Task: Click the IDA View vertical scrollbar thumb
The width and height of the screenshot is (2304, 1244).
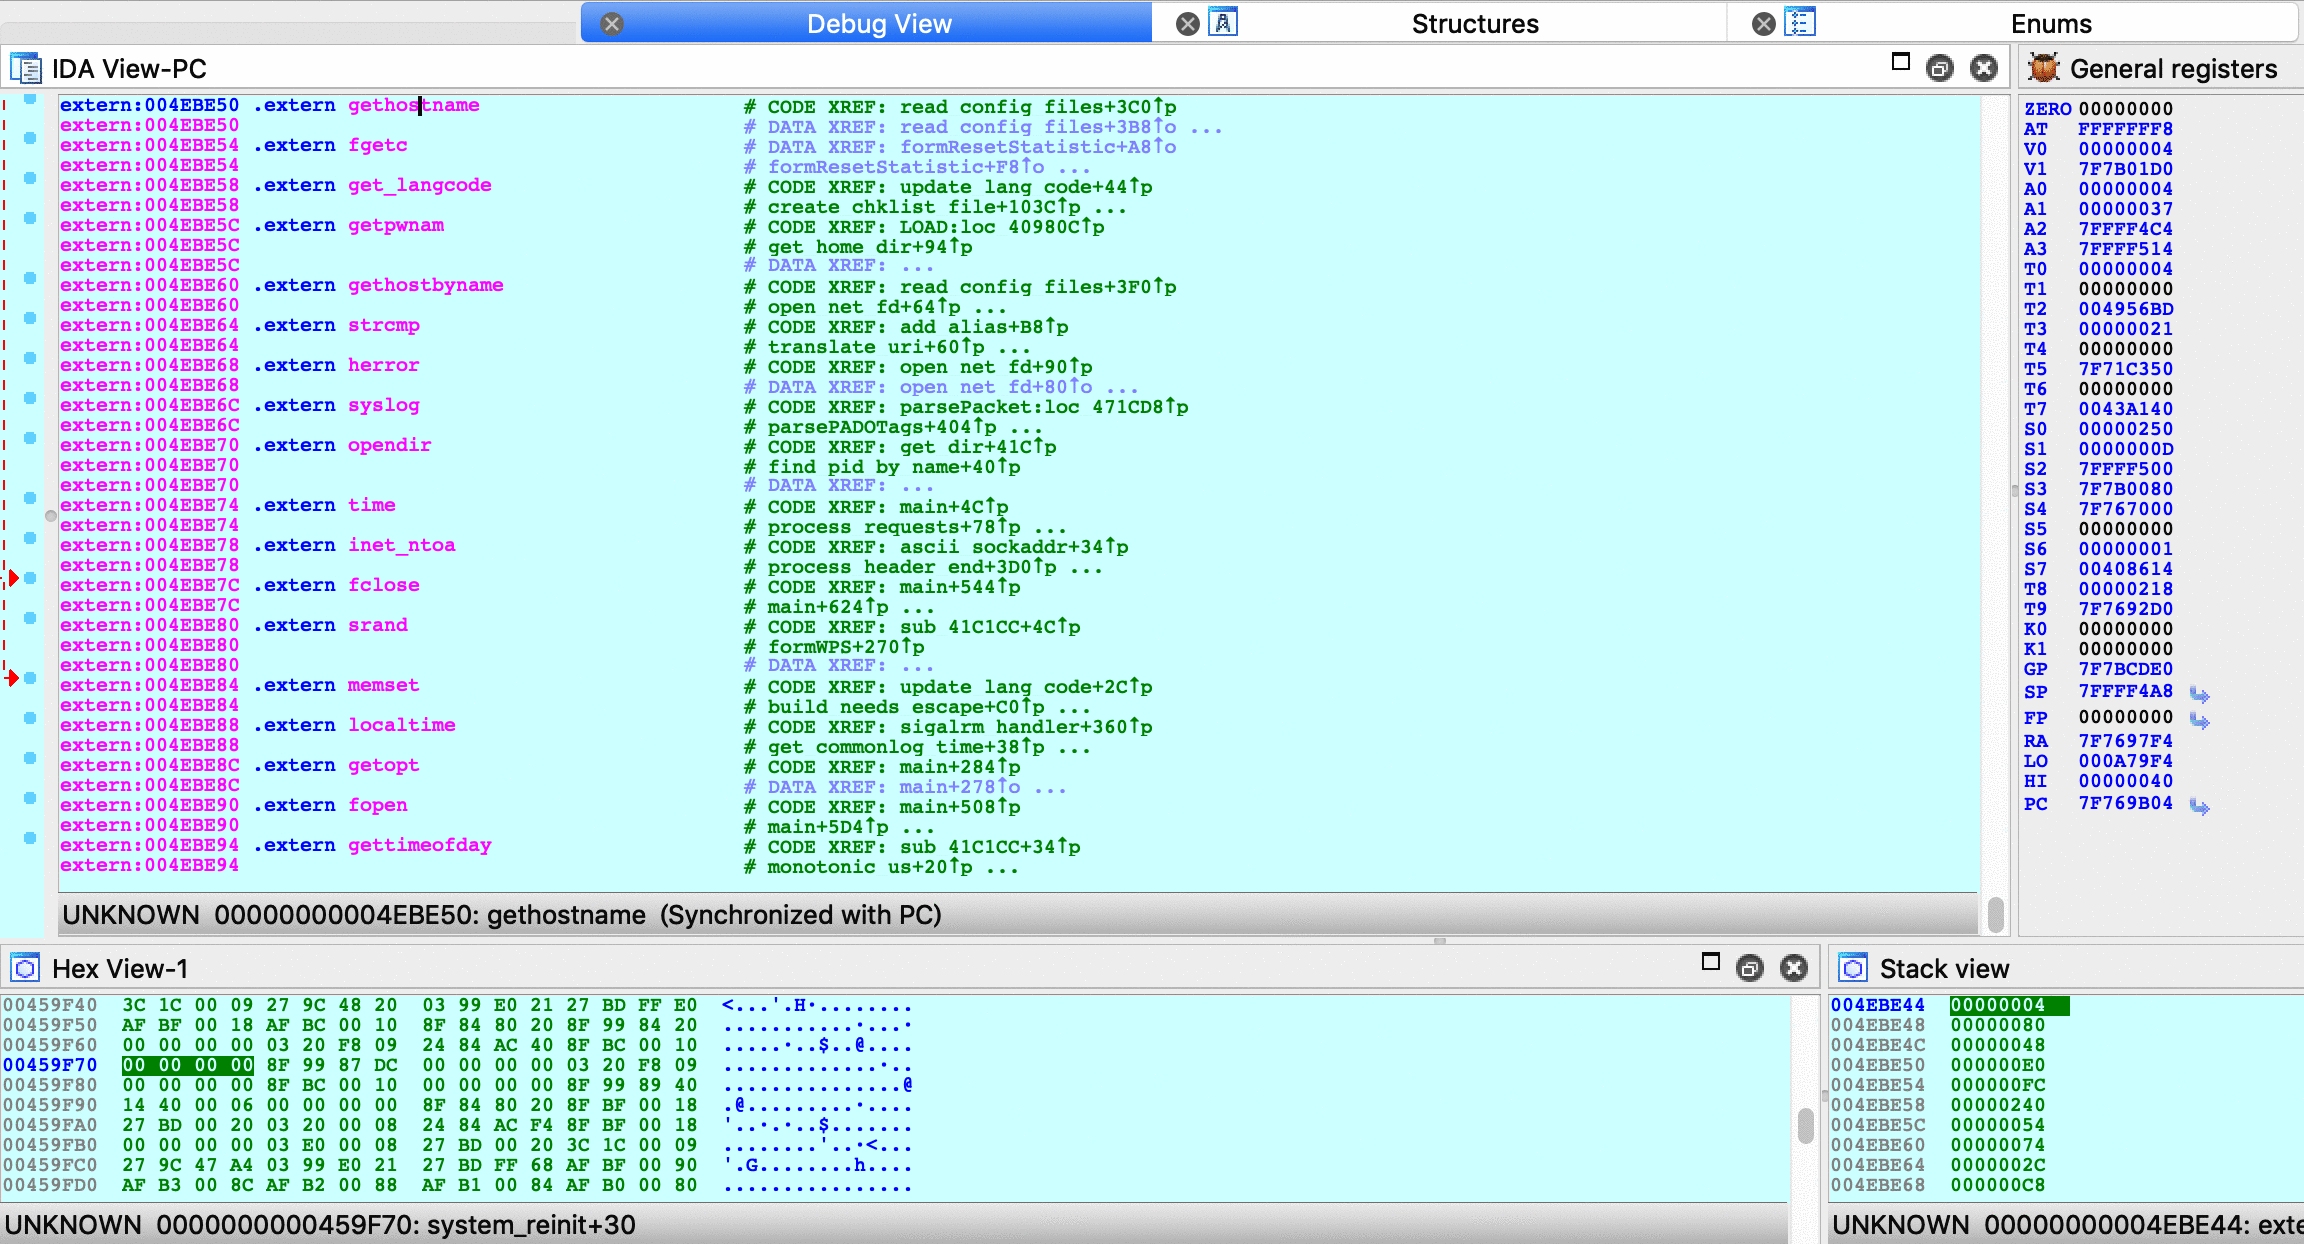Action: 1995,913
